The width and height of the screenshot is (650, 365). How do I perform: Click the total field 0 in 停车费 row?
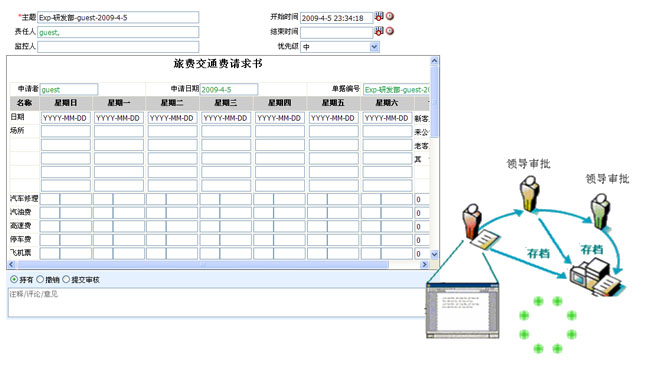pos(422,240)
